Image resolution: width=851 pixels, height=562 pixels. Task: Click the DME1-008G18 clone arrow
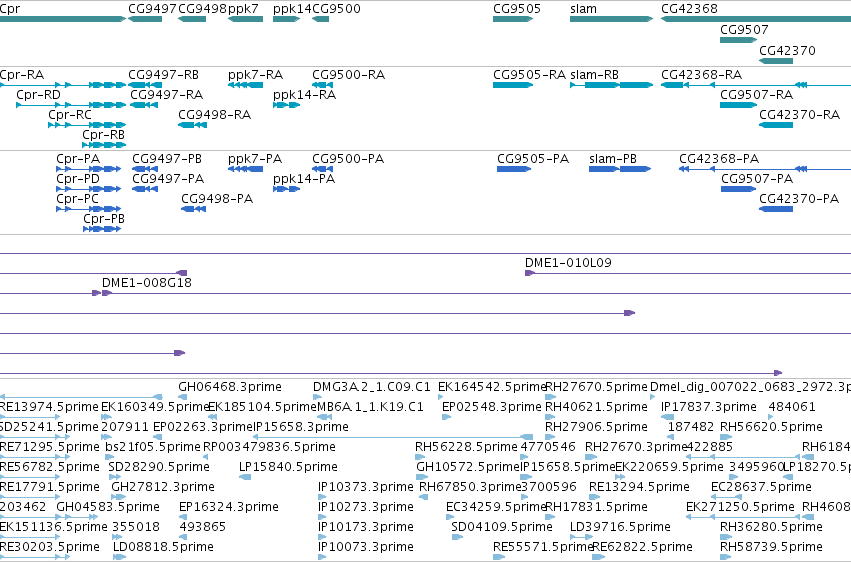click(x=107, y=293)
